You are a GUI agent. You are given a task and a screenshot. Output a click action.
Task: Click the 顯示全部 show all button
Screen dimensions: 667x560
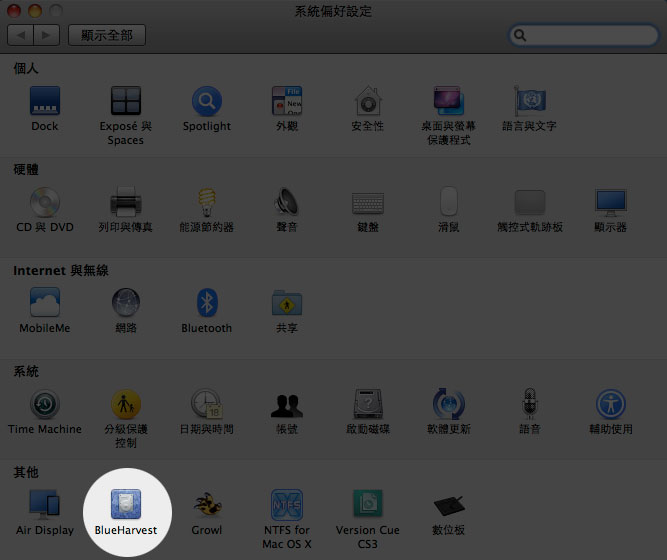tap(107, 35)
